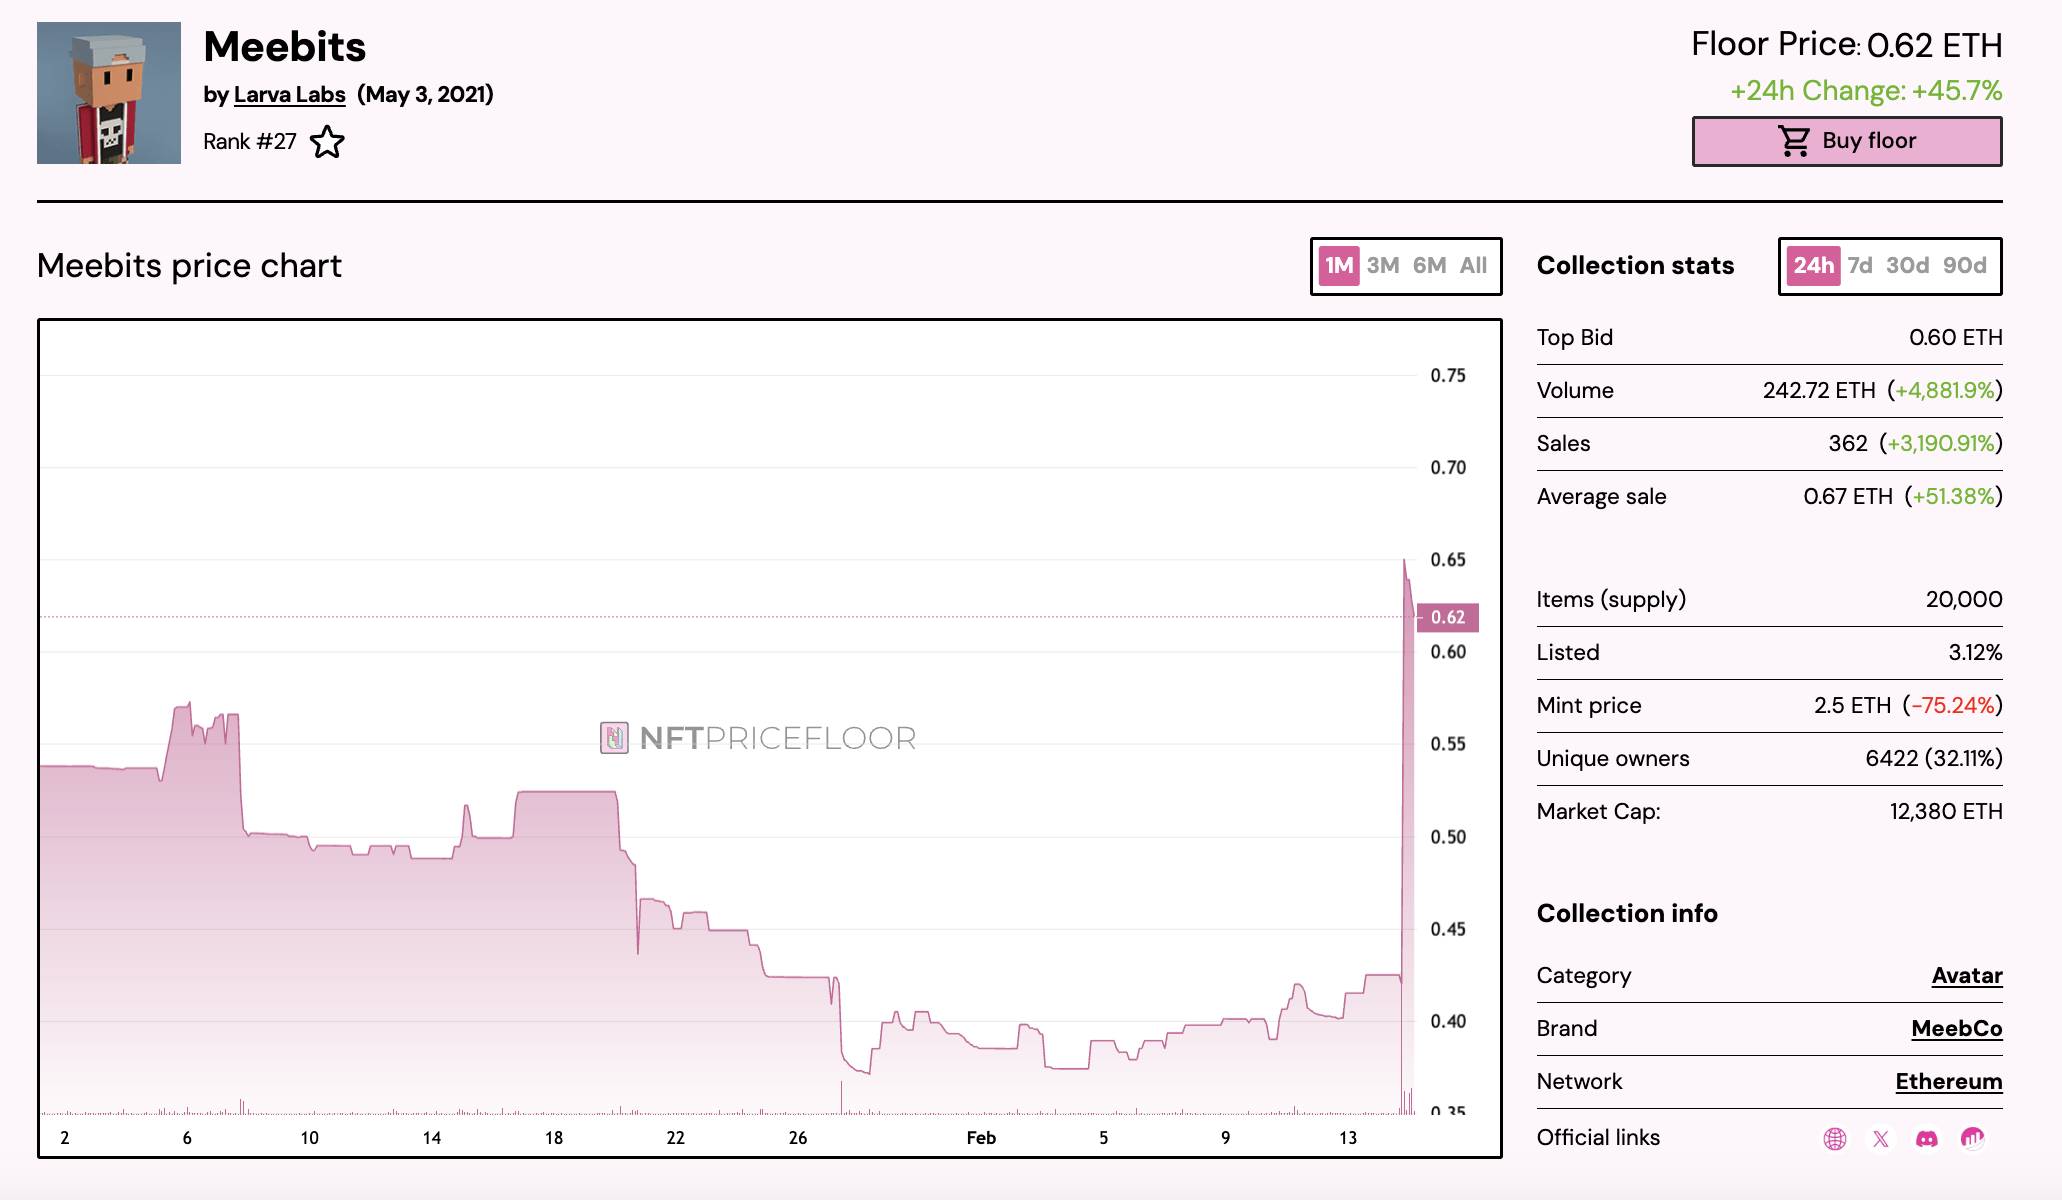Switch chart range to 6M

pyautogui.click(x=1429, y=266)
